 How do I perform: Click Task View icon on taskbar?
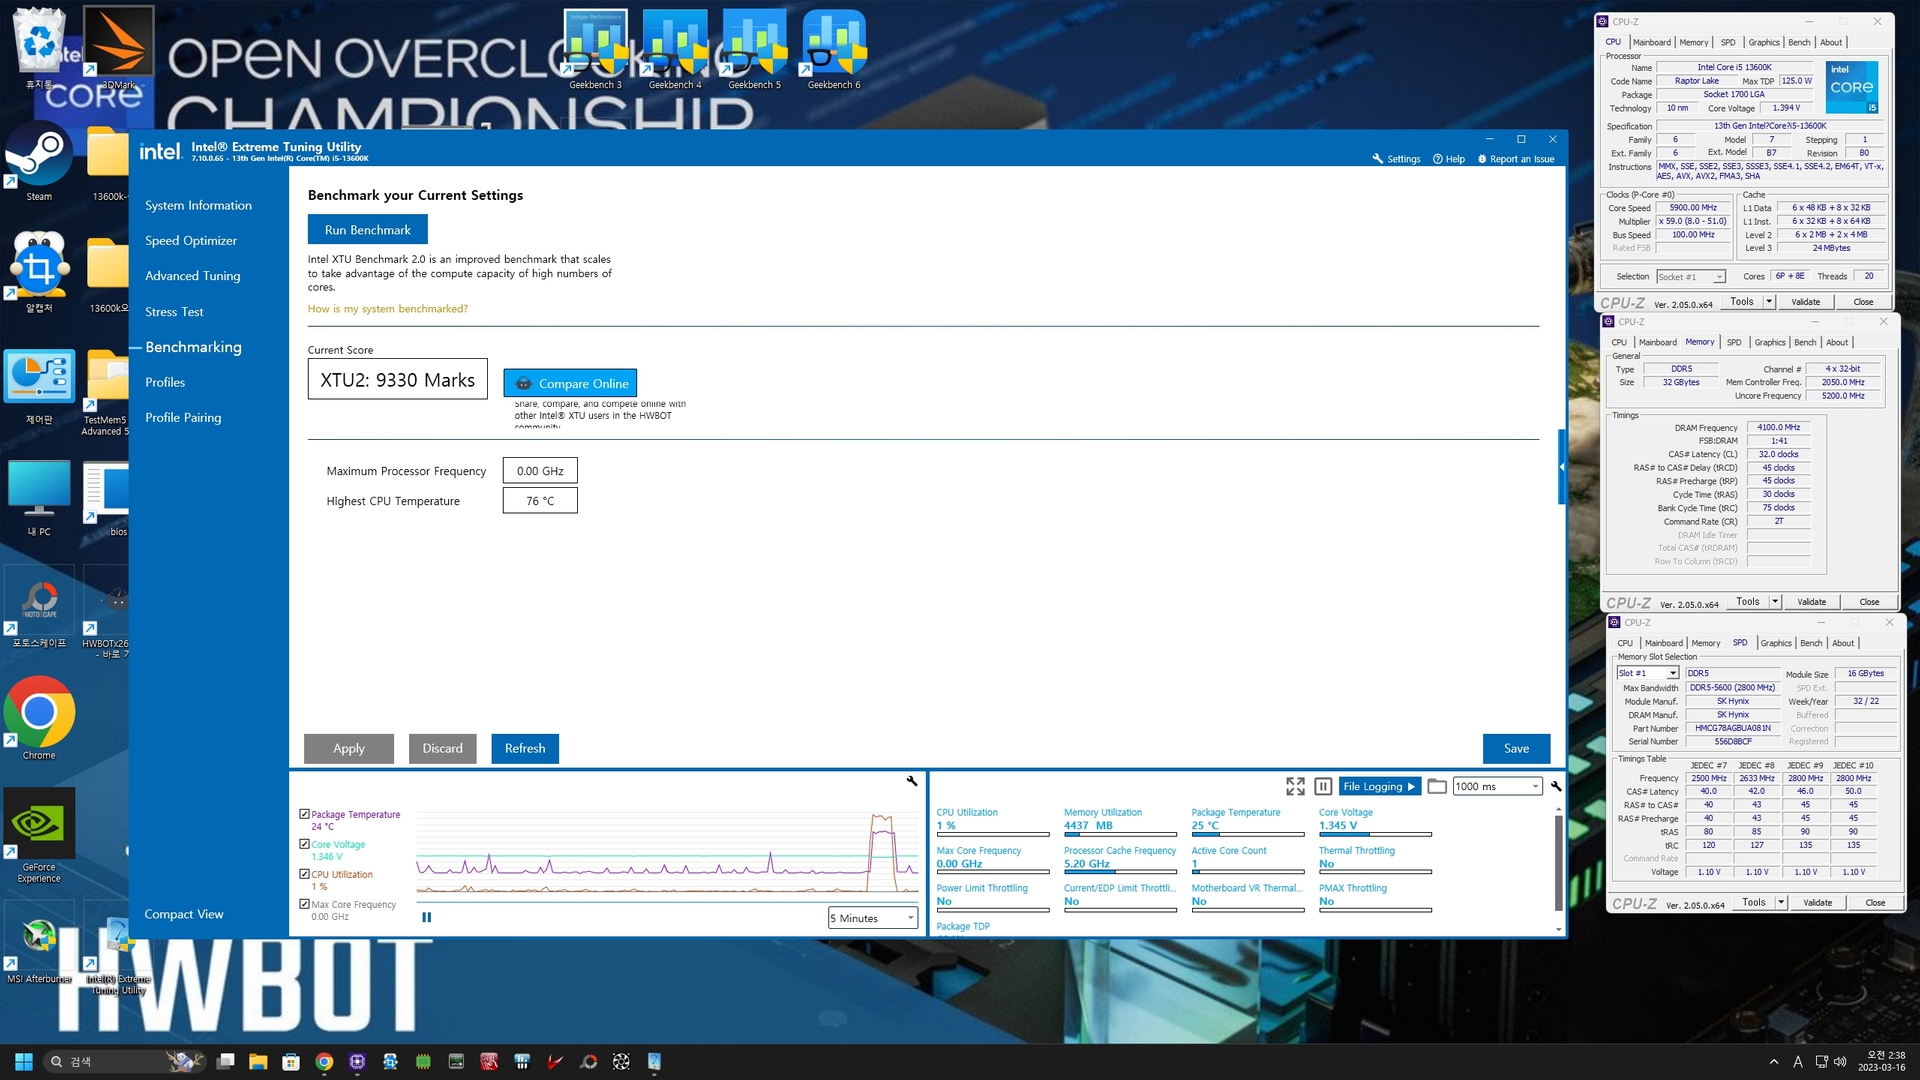tap(226, 1062)
